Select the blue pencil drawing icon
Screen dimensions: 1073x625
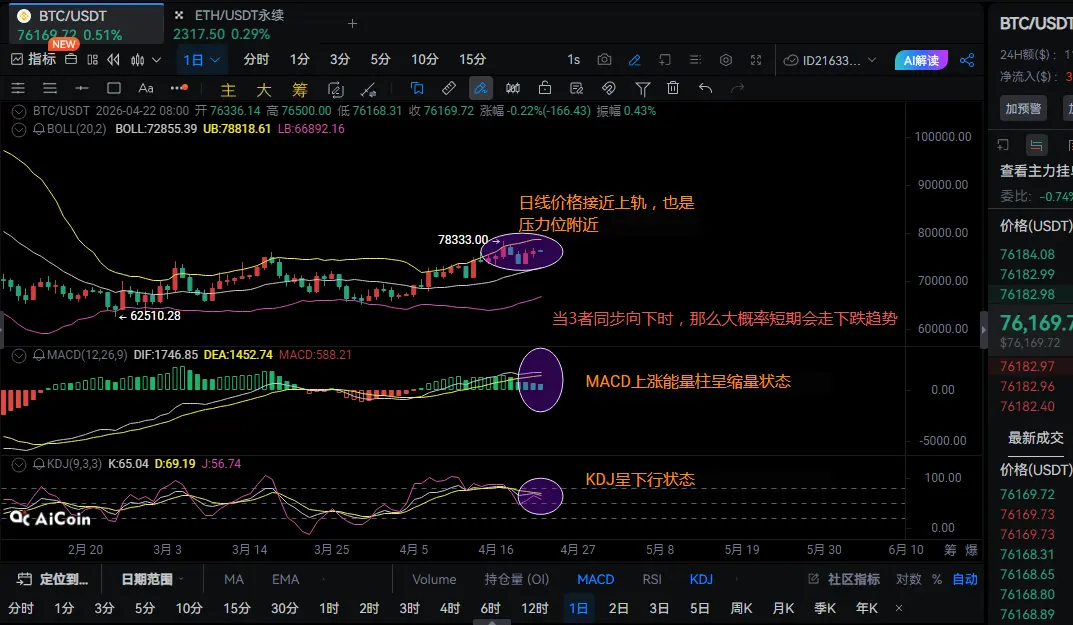(x=634, y=60)
